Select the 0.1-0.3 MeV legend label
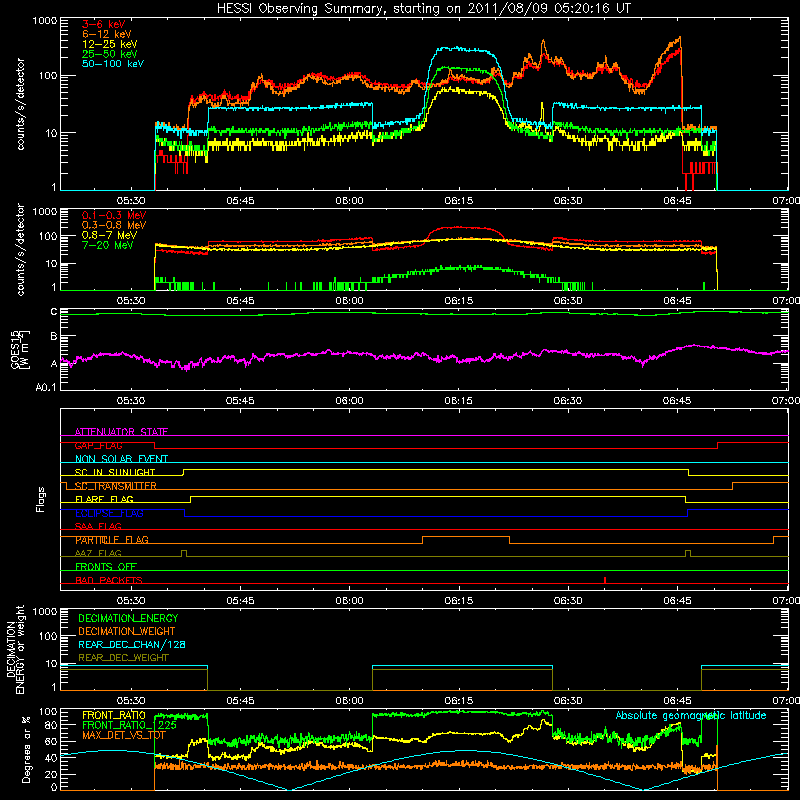This screenshot has width=800, height=800. 114,215
